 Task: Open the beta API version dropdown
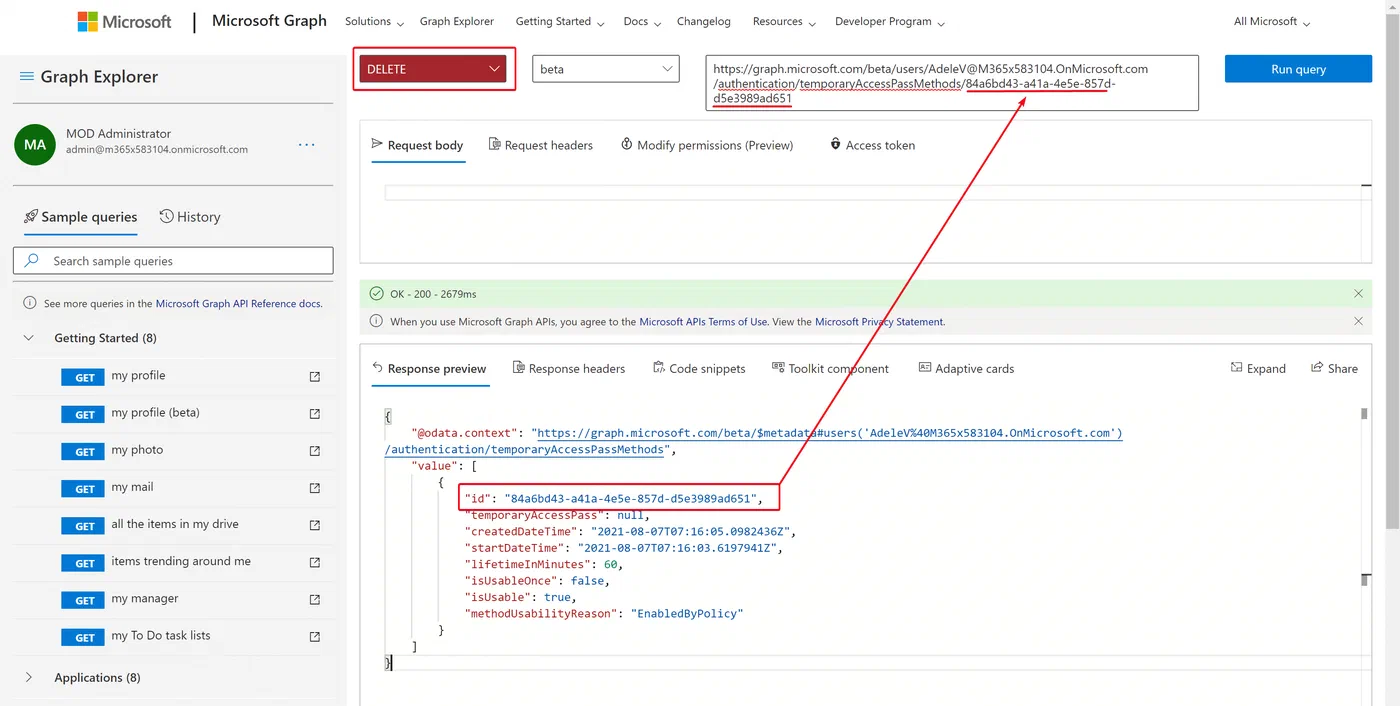605,69
